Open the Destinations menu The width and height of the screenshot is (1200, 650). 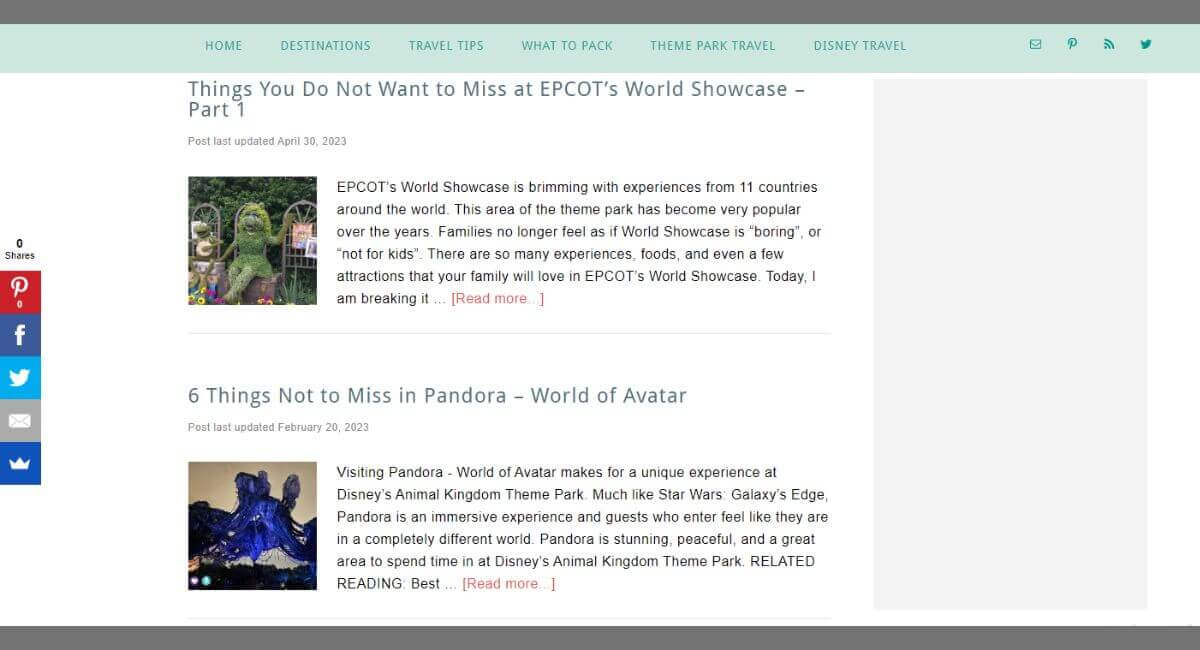(325, 45)
